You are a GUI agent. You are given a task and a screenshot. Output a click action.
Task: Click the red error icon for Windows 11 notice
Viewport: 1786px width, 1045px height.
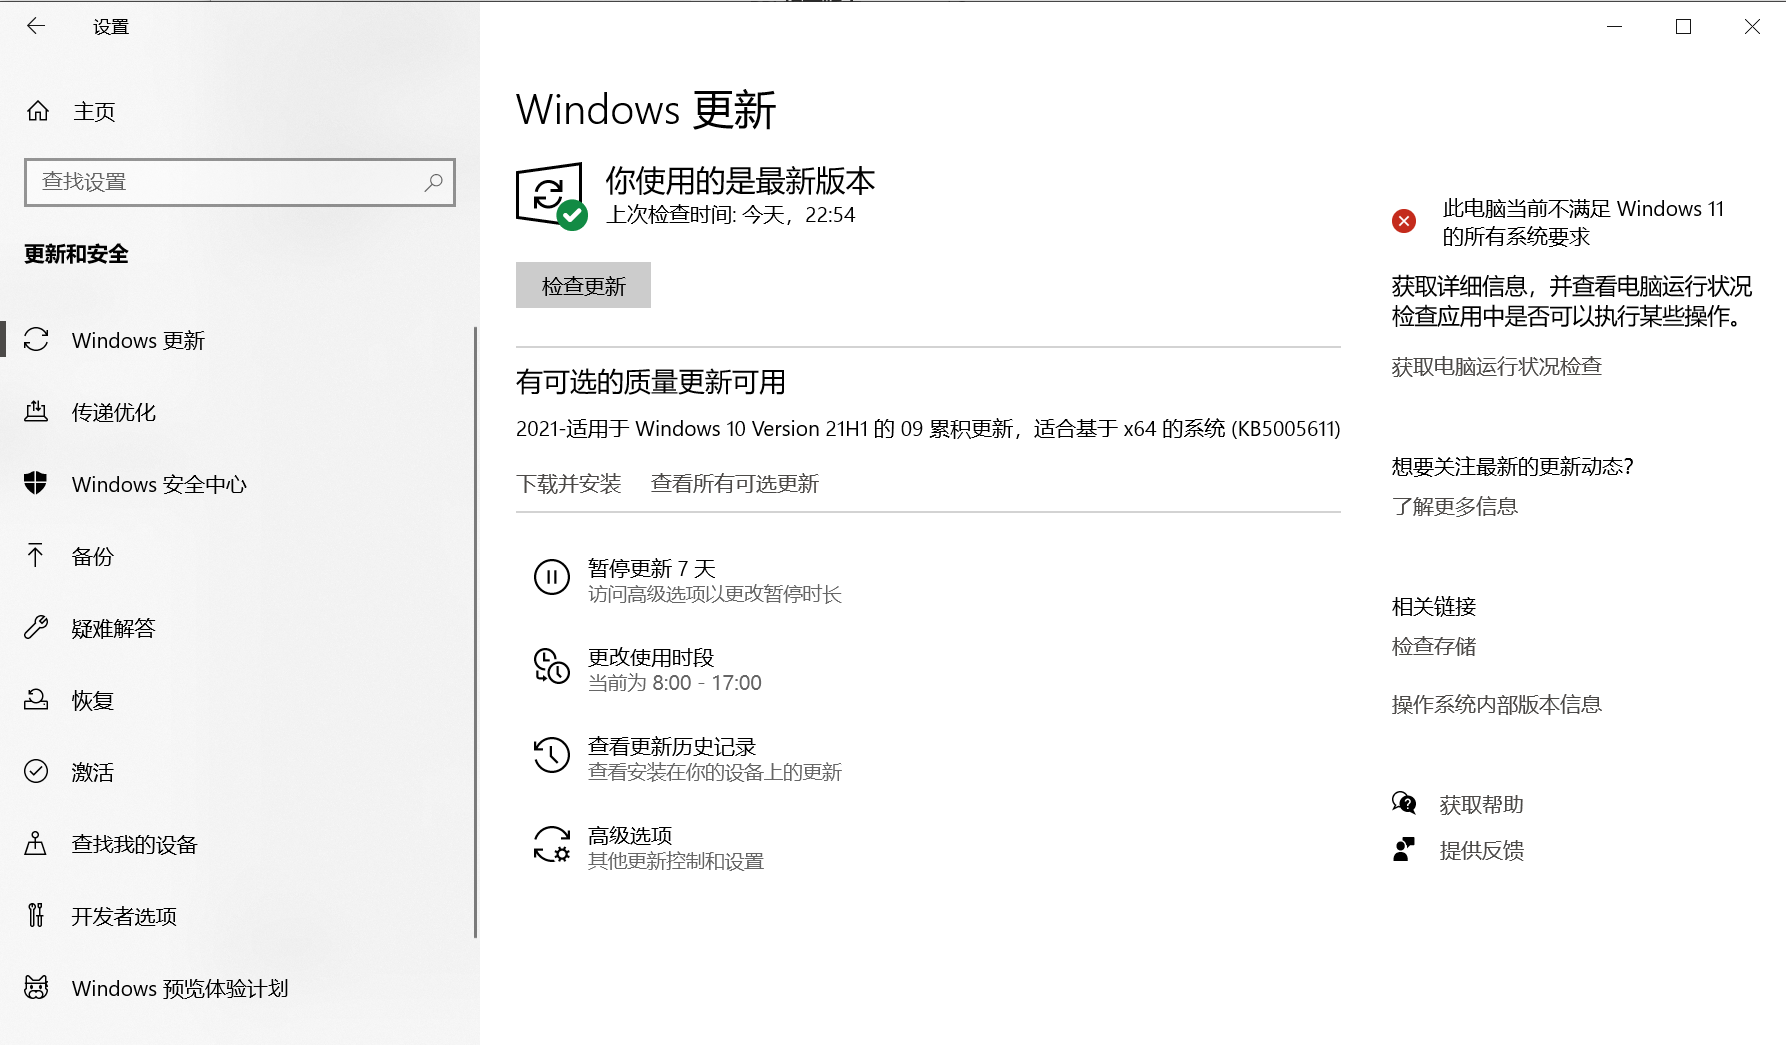[x=1404, y=221]
